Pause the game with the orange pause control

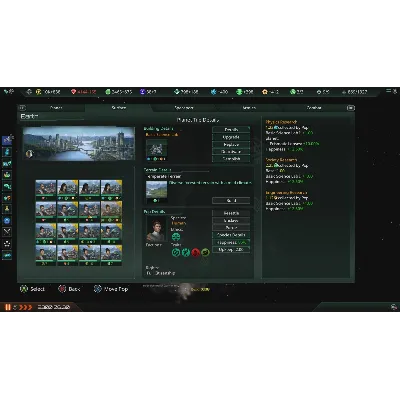pos(8,307)
